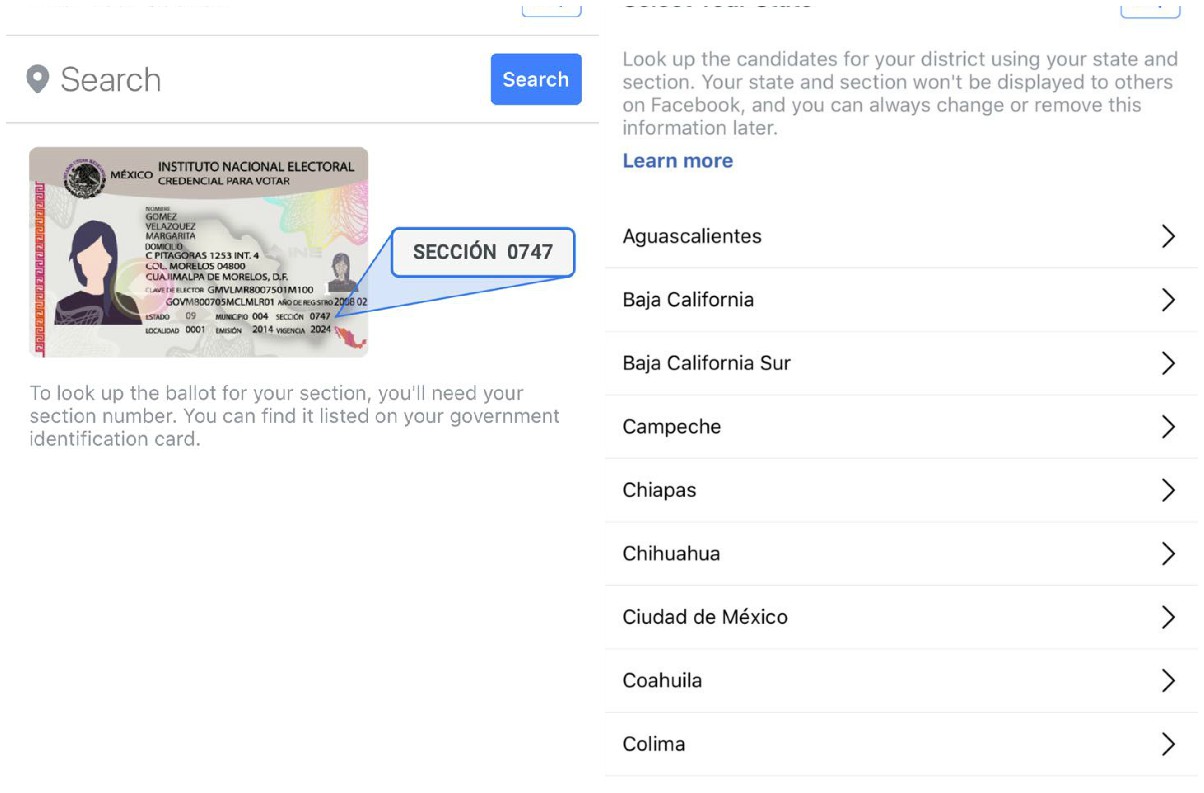Pick Chiapas in the state list

(659, 490)
